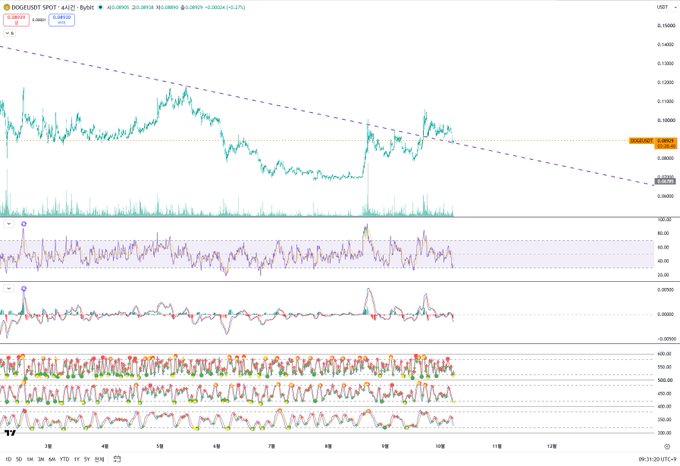680x466 pixels.
Task: Click the blue buy price button
Action: (62, 20)
